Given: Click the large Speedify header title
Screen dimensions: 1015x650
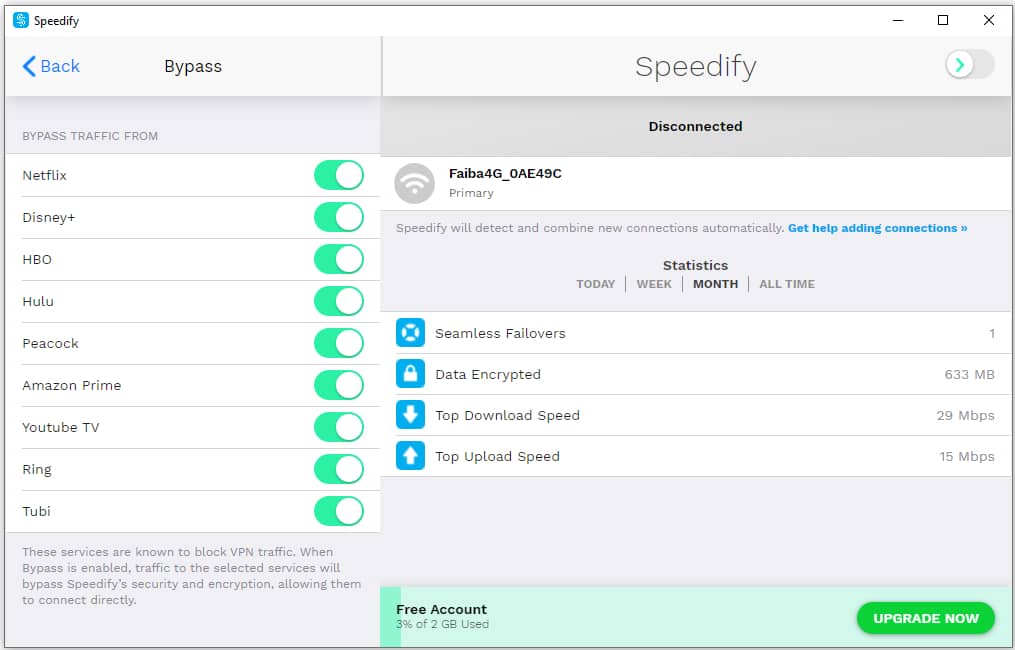Looking at the screenshot, I should [x=695, y=67].
